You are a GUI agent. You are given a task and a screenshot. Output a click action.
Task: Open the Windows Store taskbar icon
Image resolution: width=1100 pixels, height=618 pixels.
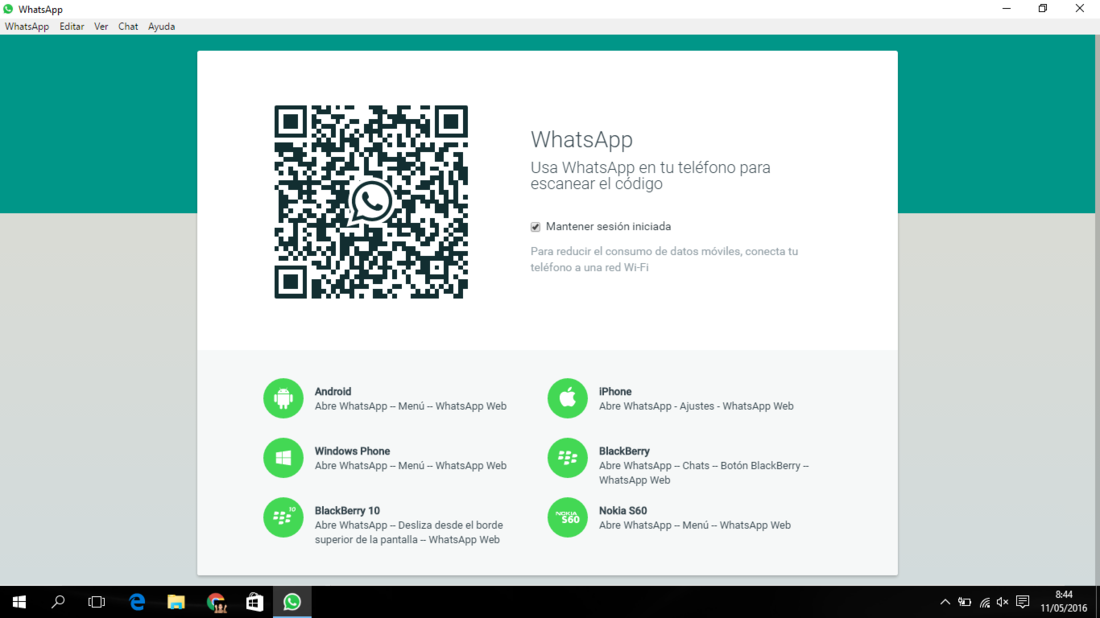tap(255, 602)
